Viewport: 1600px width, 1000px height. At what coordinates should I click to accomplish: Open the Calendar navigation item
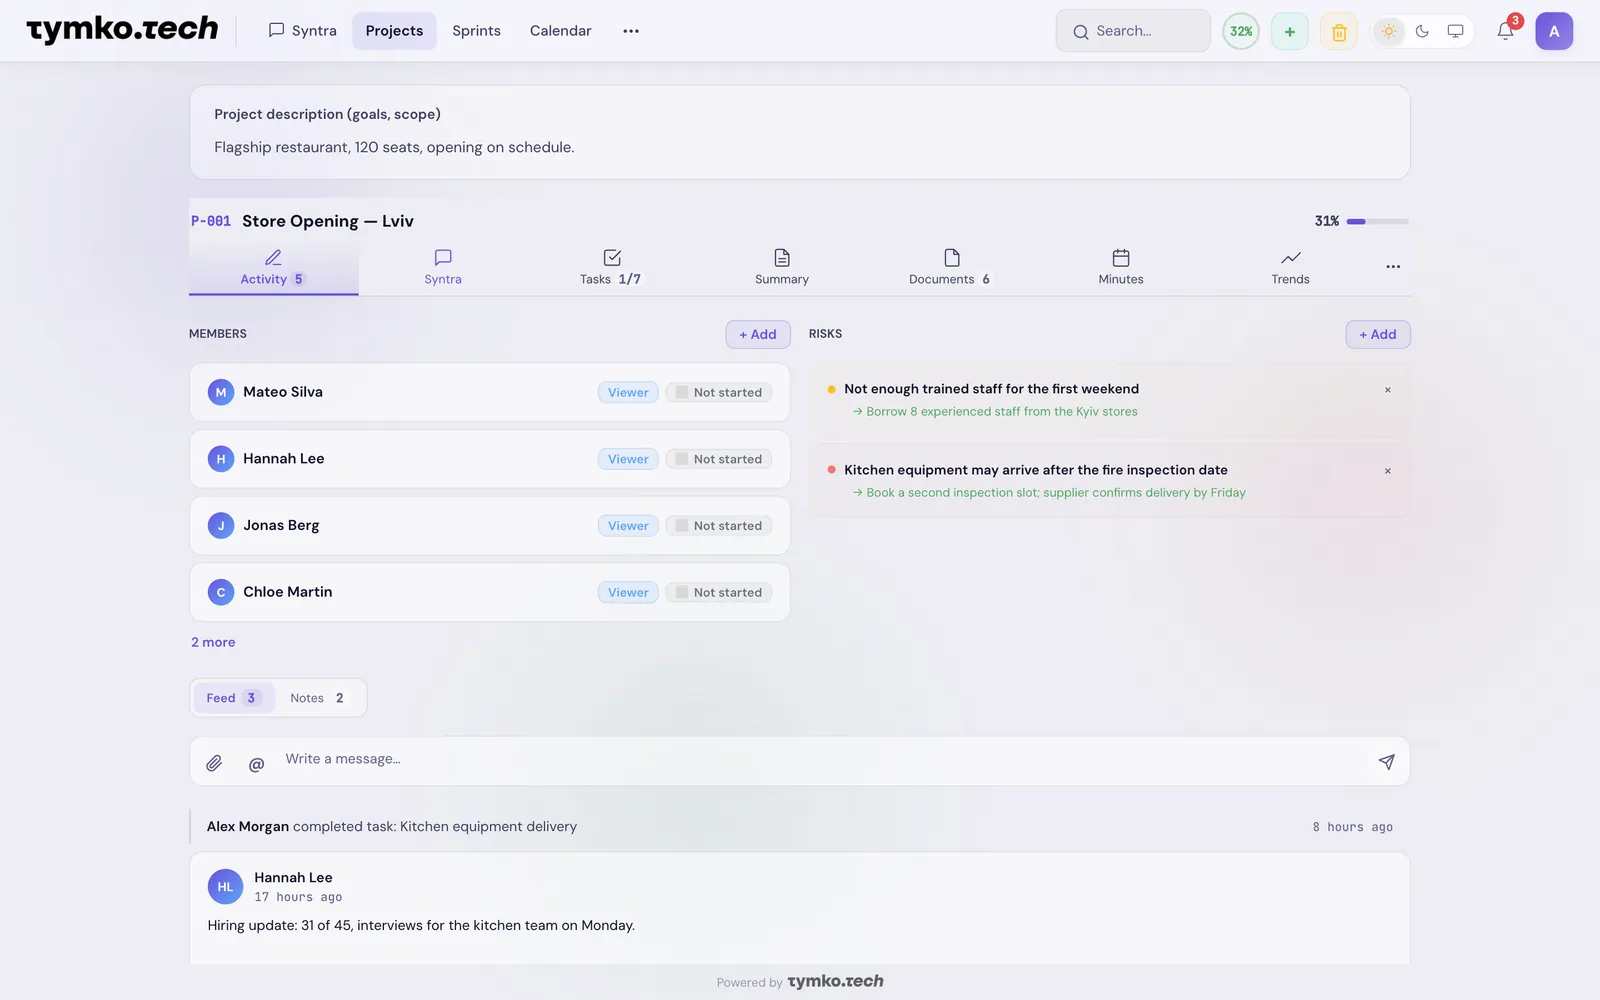pos(560,31)
